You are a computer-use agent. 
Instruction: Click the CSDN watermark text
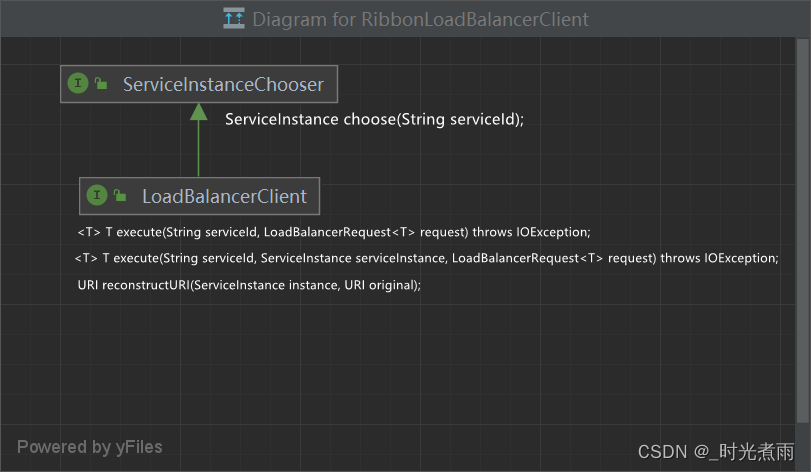coord(716,451)
